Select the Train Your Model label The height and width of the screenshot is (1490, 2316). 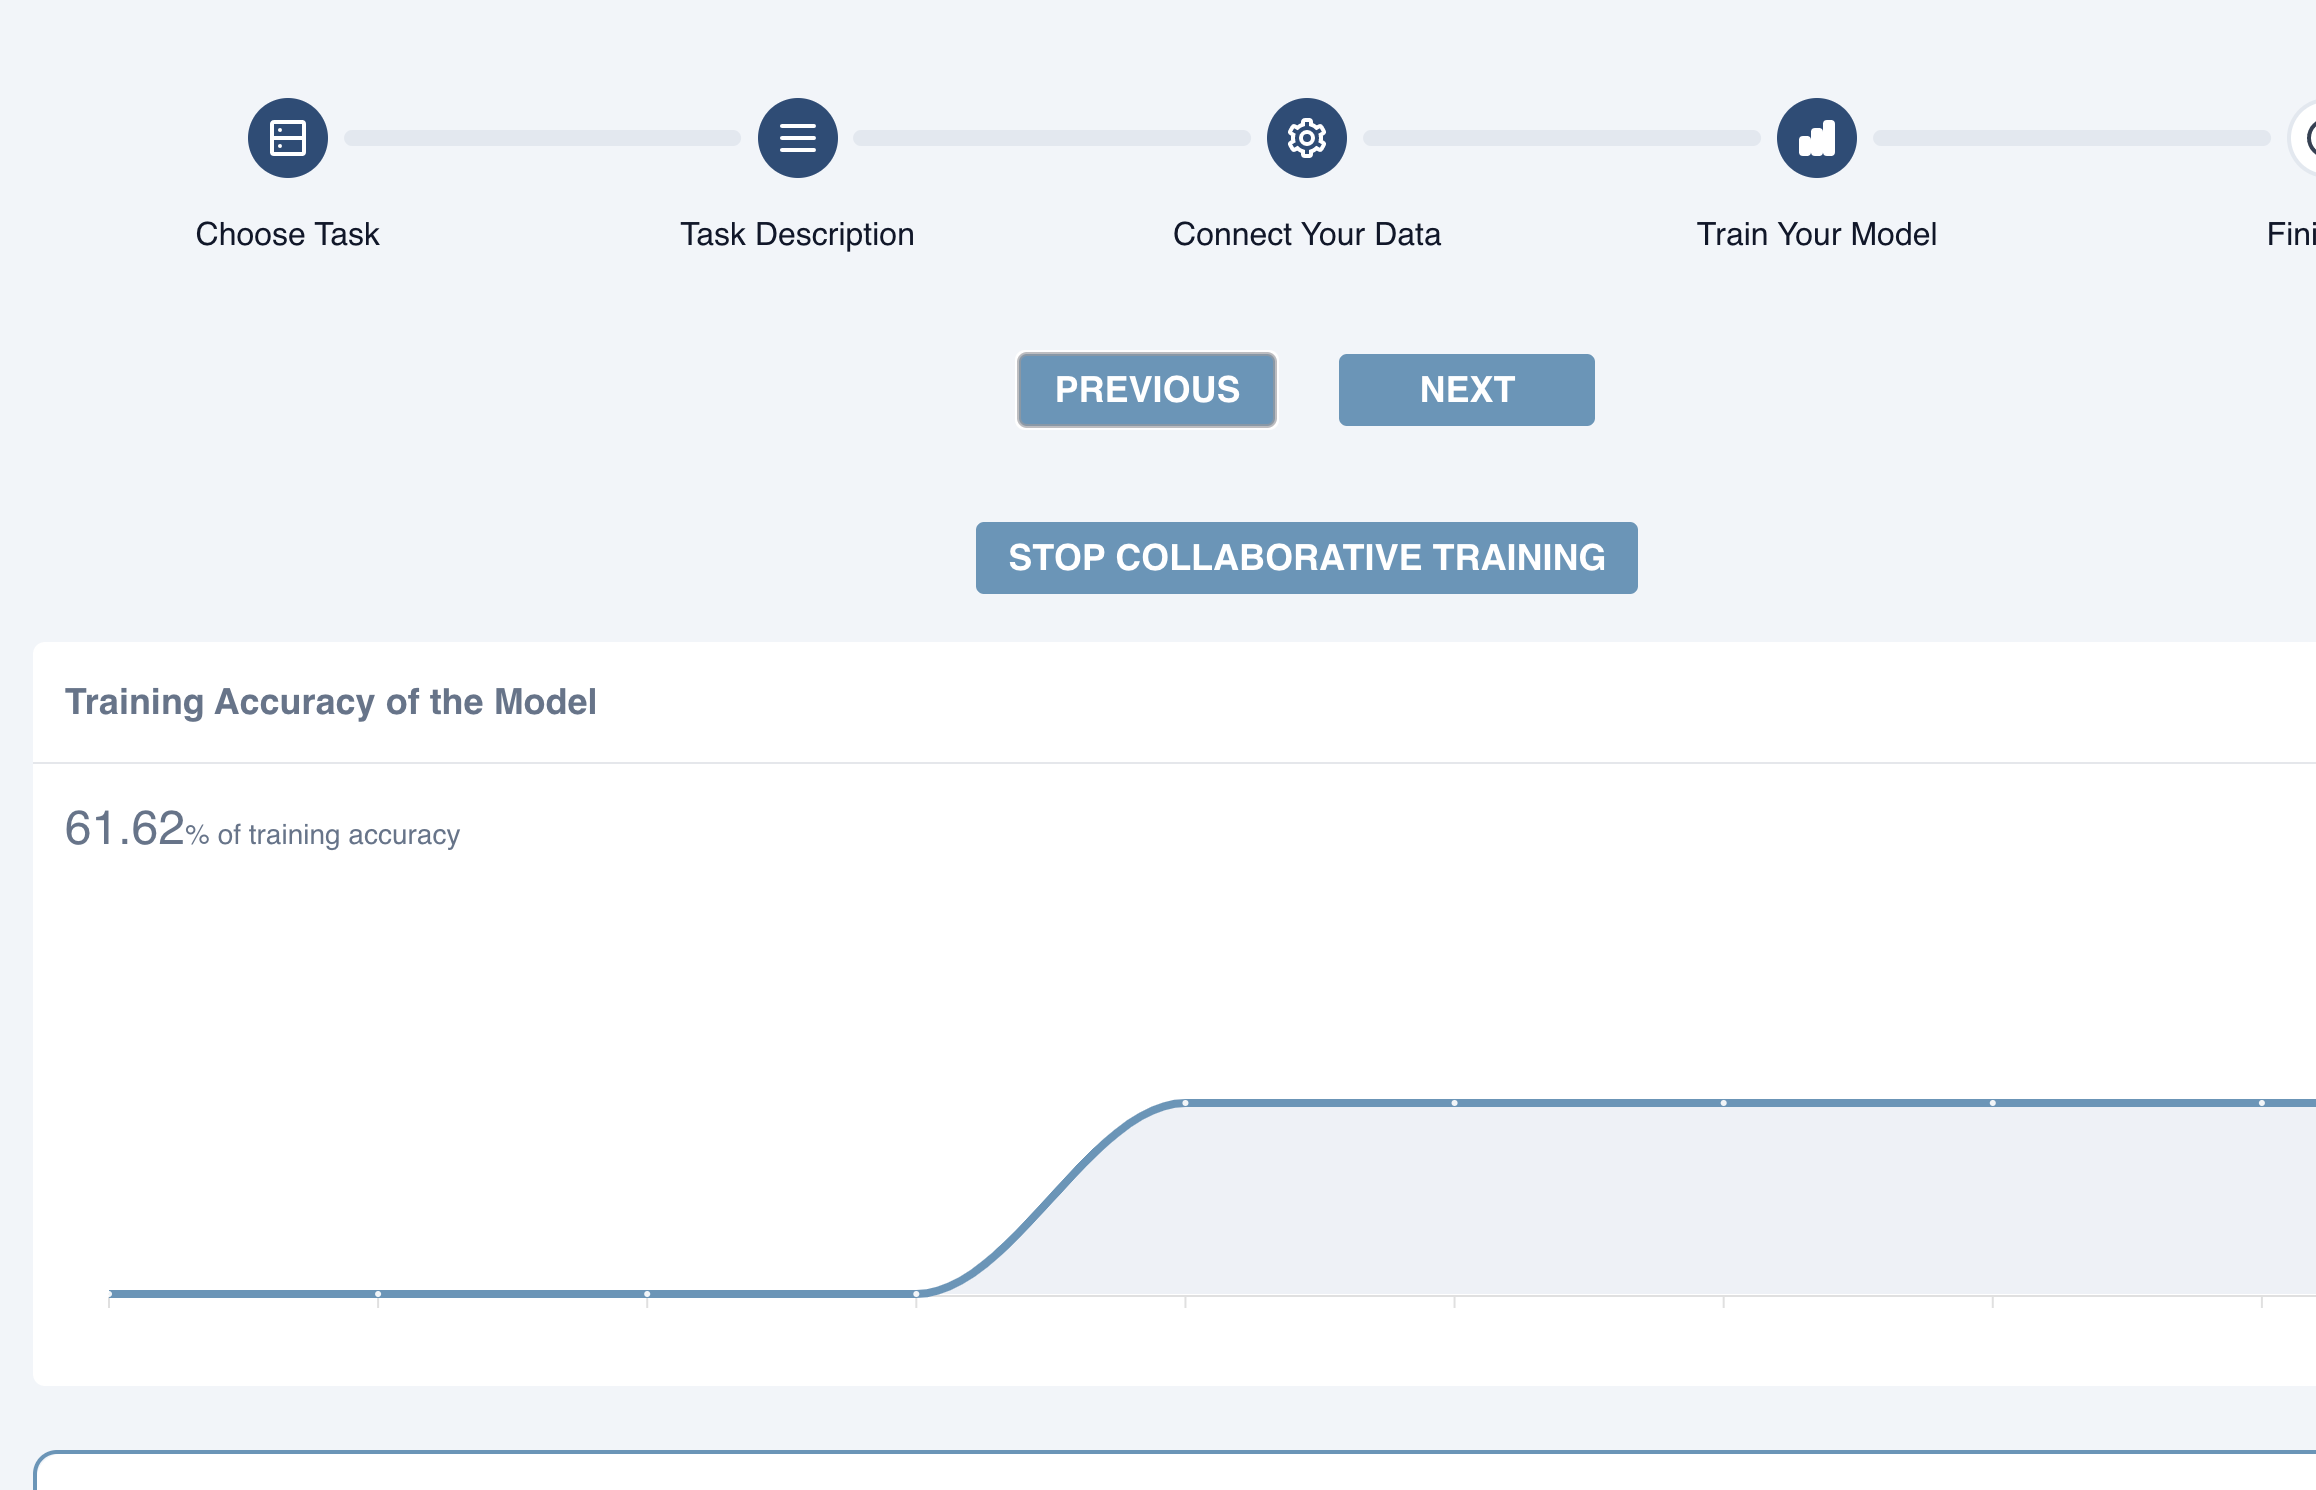[x=1817, y=234]
